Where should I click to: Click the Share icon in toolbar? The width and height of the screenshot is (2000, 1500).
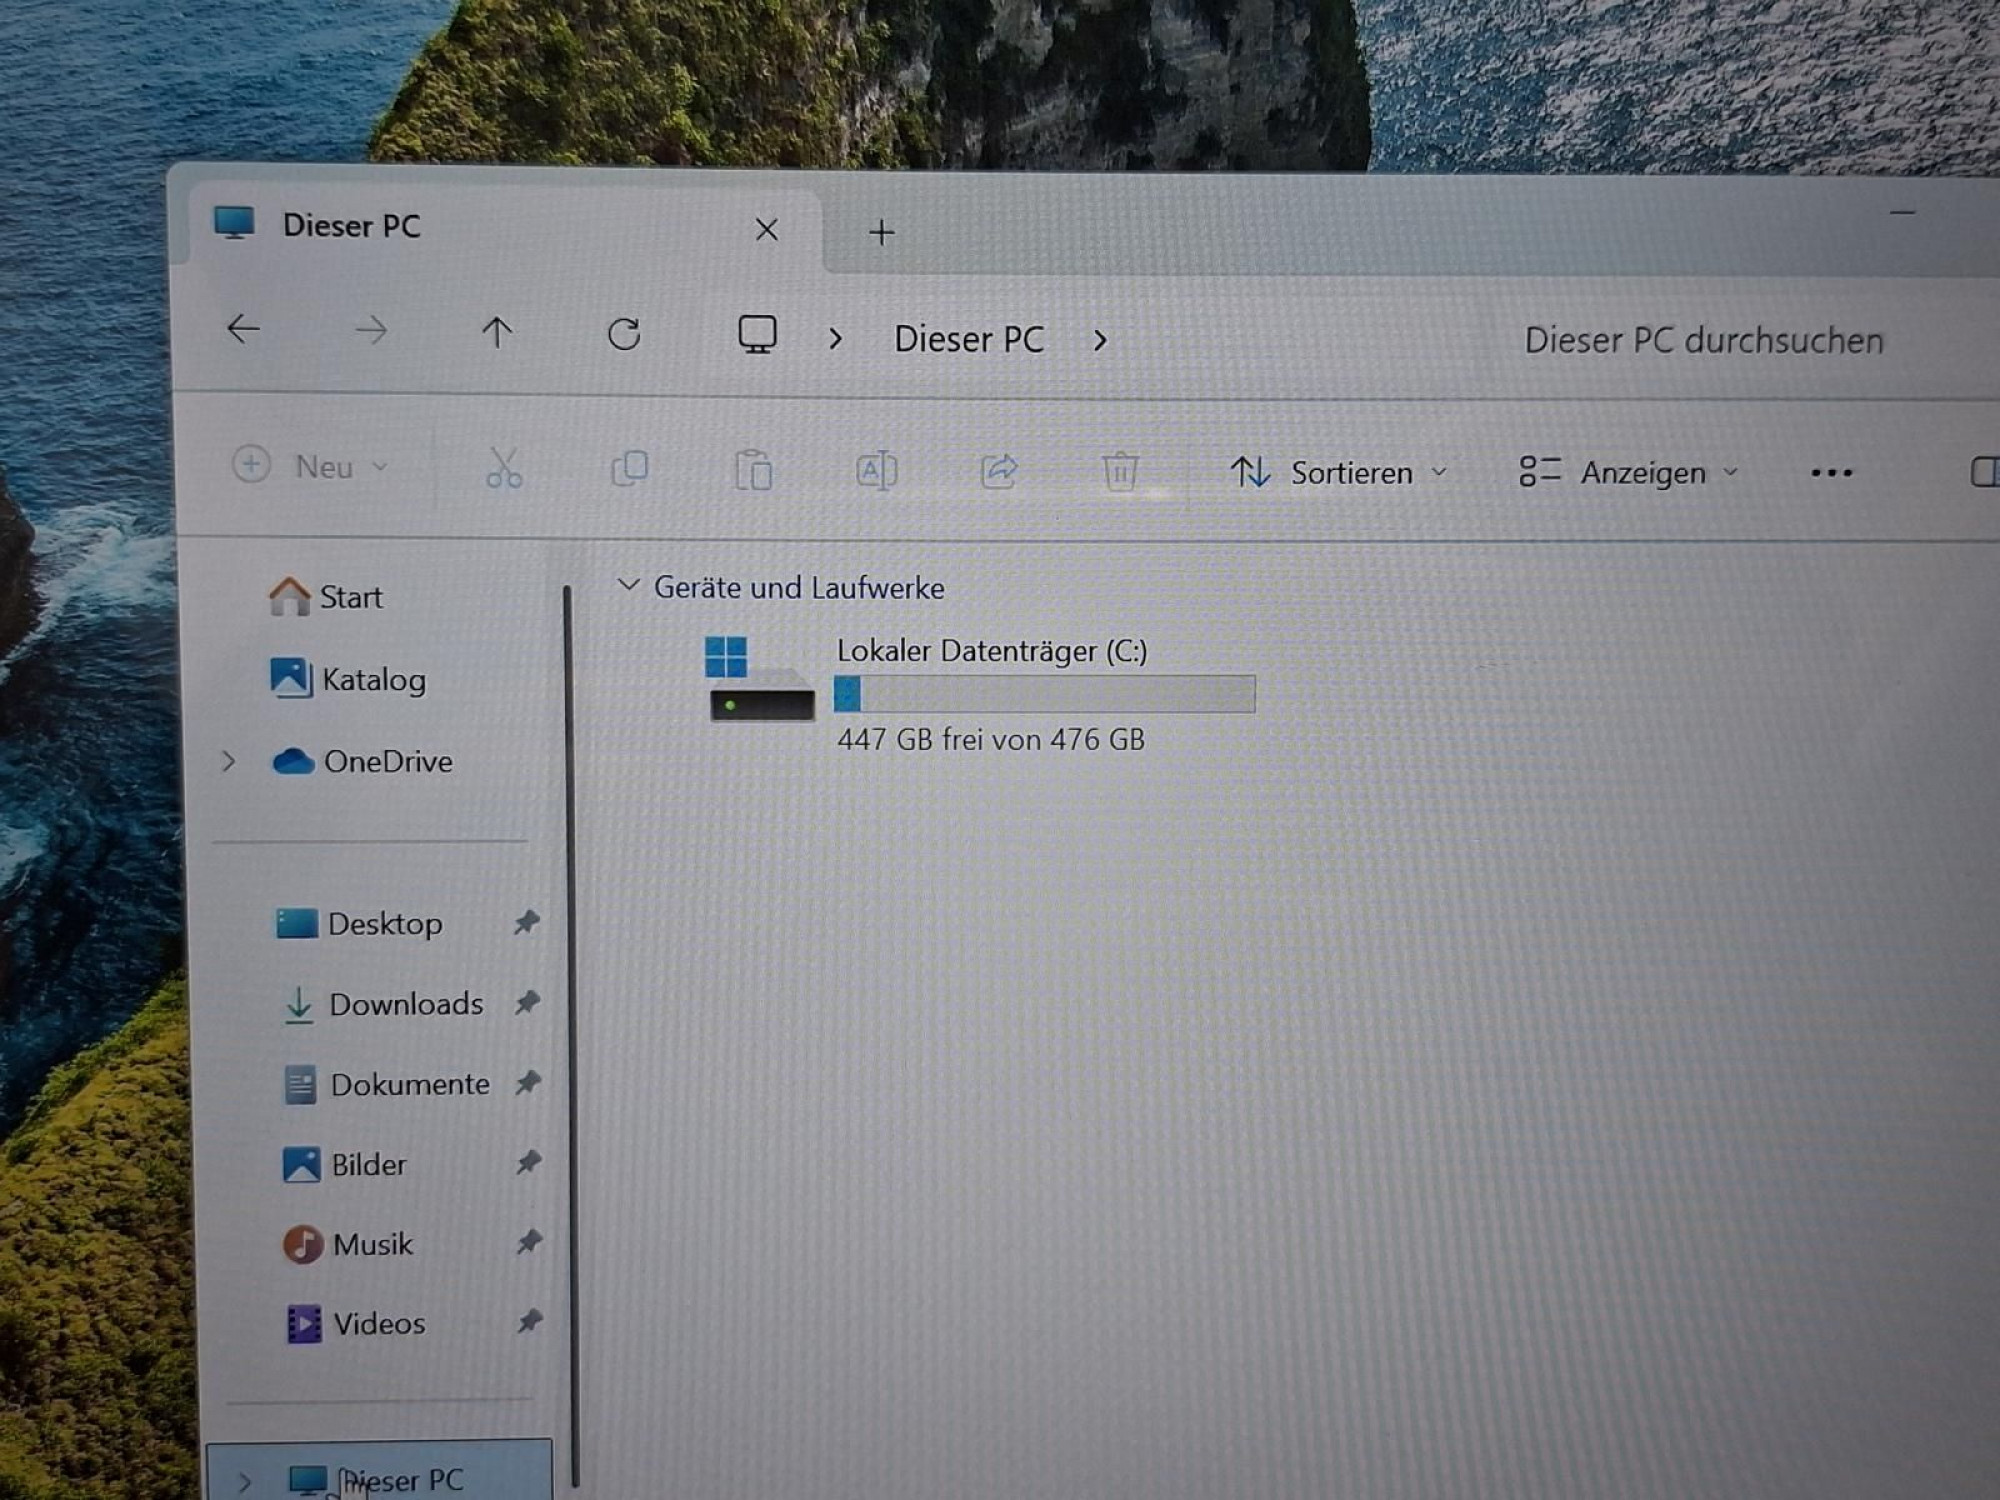click(999, 471)
